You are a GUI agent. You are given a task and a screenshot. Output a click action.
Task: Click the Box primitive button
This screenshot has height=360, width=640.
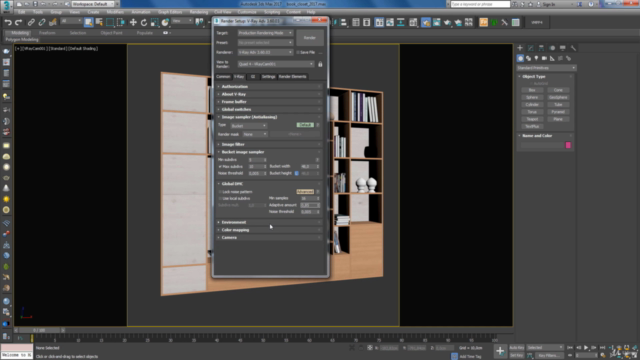(532, 90)
